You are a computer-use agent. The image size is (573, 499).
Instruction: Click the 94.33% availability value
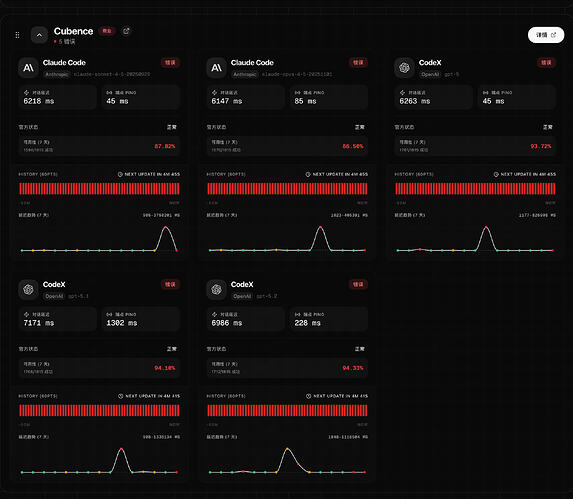[353, 368]
